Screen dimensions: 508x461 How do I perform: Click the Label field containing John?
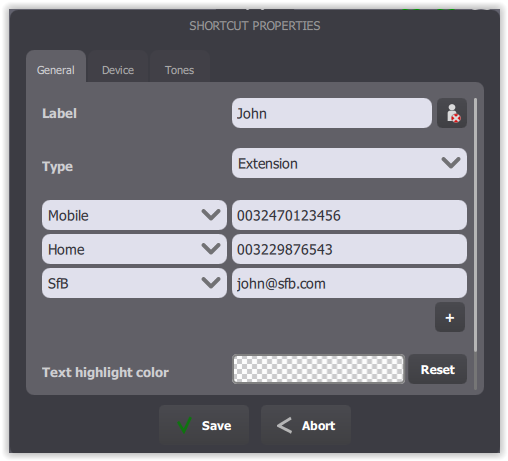pos(332,113)
